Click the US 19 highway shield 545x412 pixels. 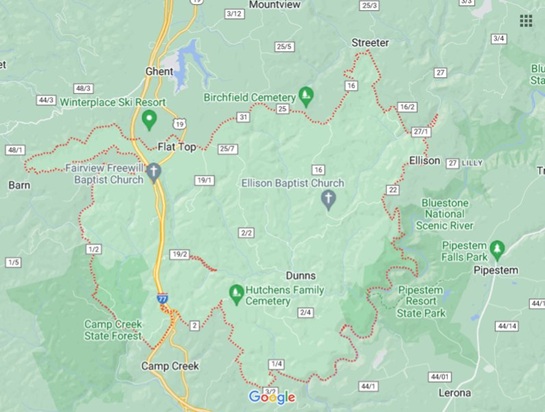pyautogui.click(x=179, y=124)
